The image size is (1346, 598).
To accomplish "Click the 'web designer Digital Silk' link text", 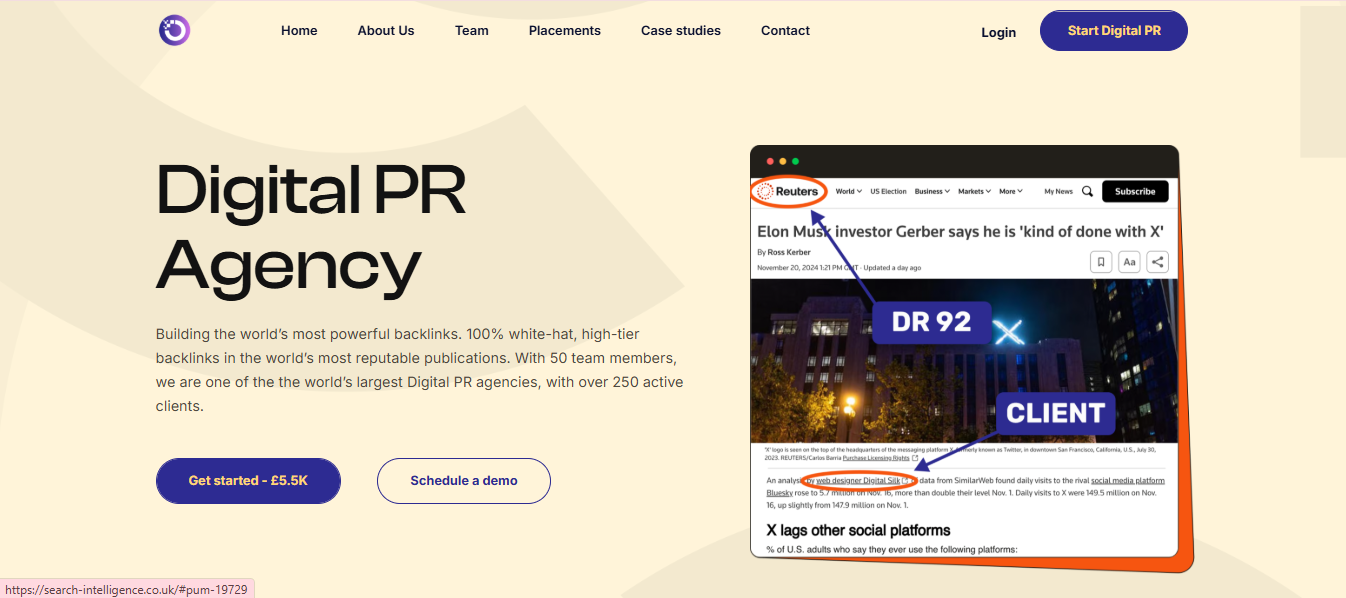I will tap(858, 481).
